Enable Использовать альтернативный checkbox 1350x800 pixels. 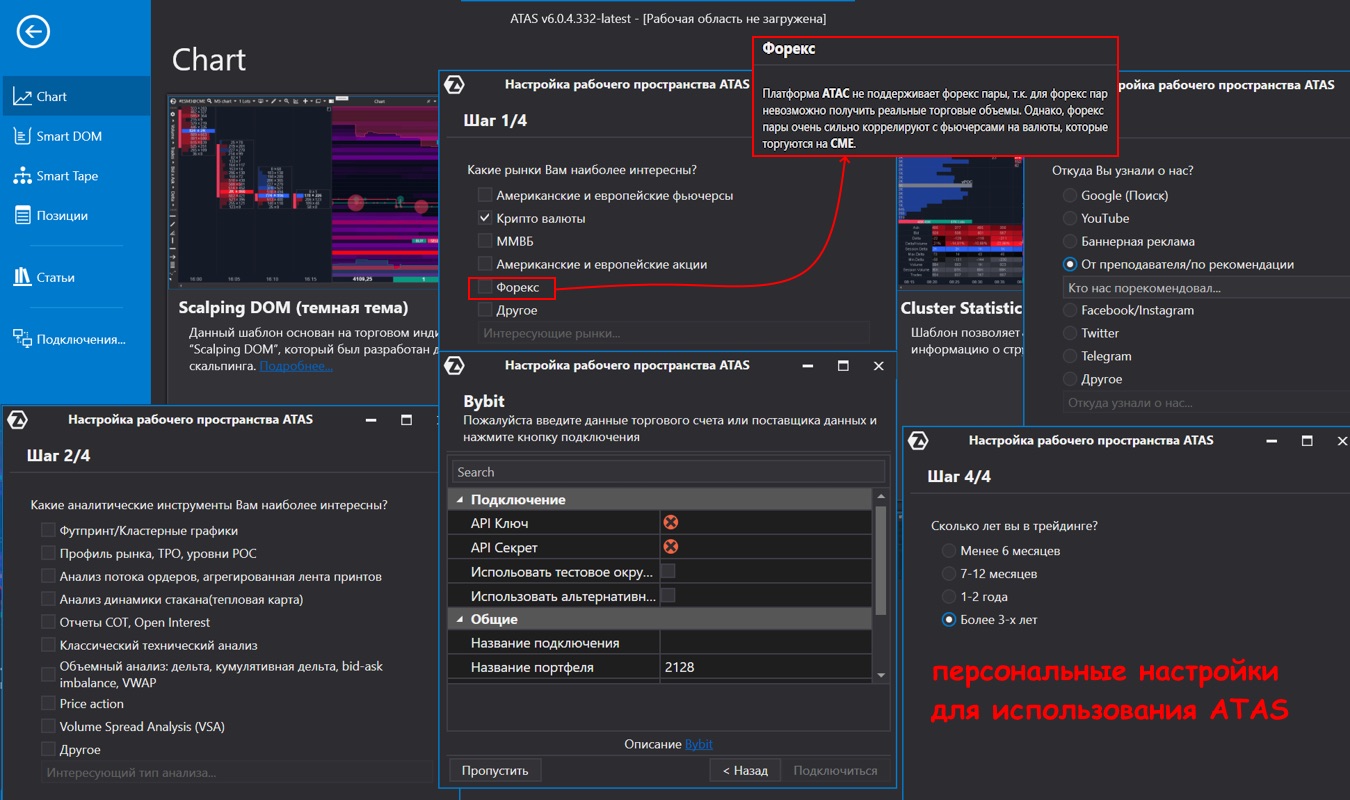pyautogui.click(x=668, y=595)
